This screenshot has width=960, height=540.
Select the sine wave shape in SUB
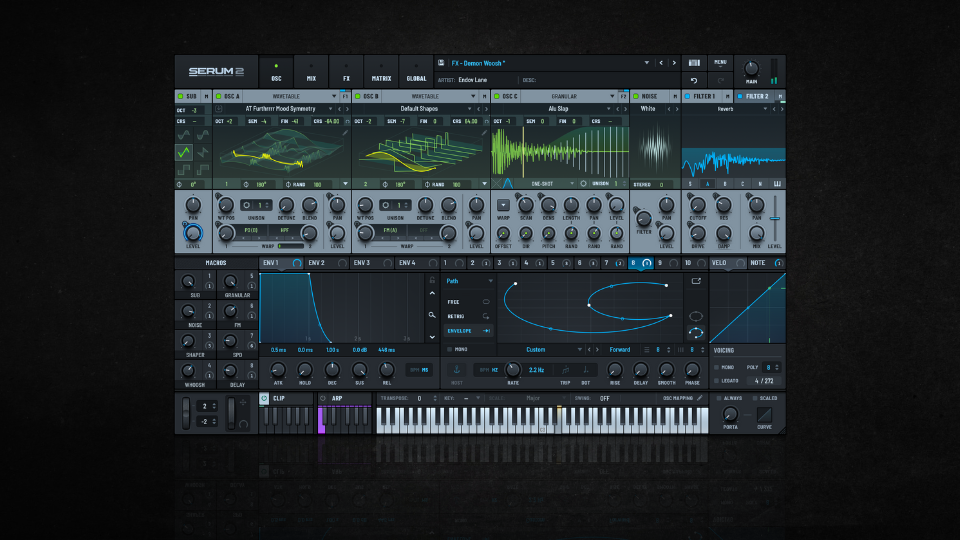(184, 134)
